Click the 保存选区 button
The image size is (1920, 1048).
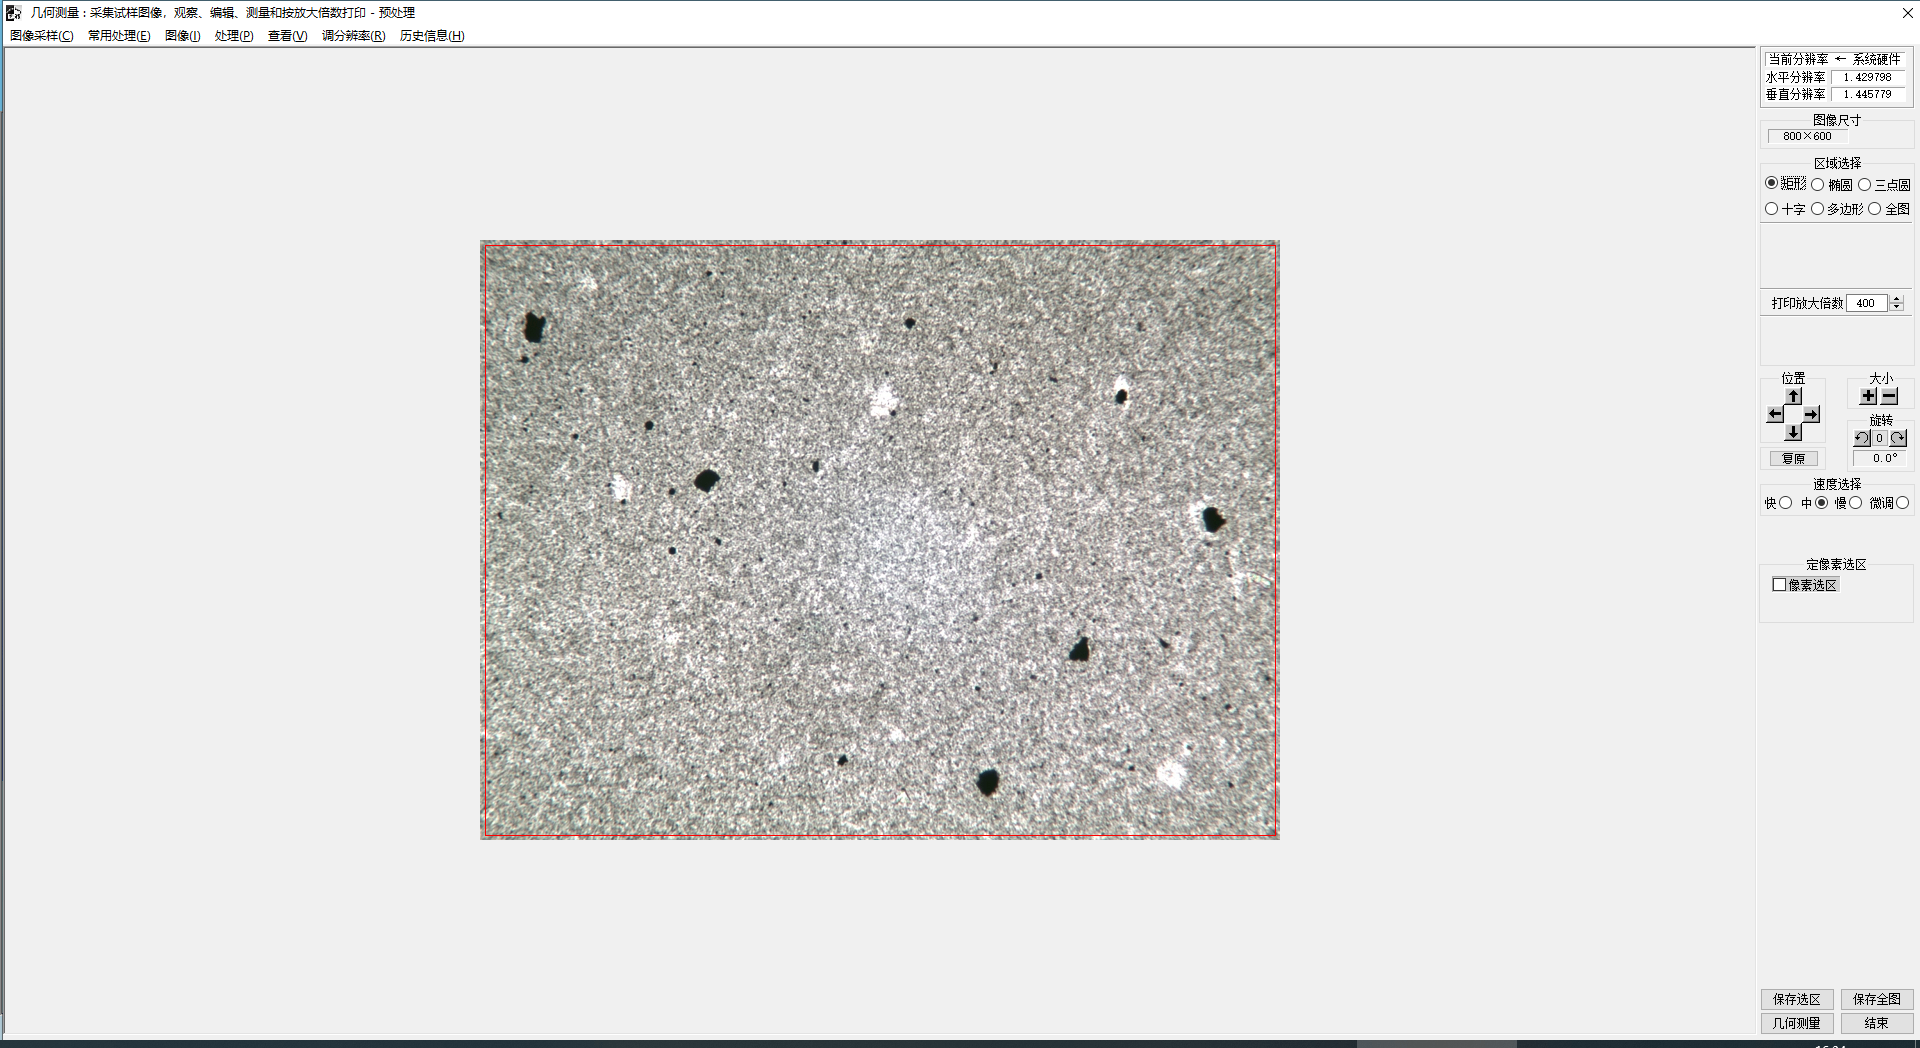[1796, 999]
